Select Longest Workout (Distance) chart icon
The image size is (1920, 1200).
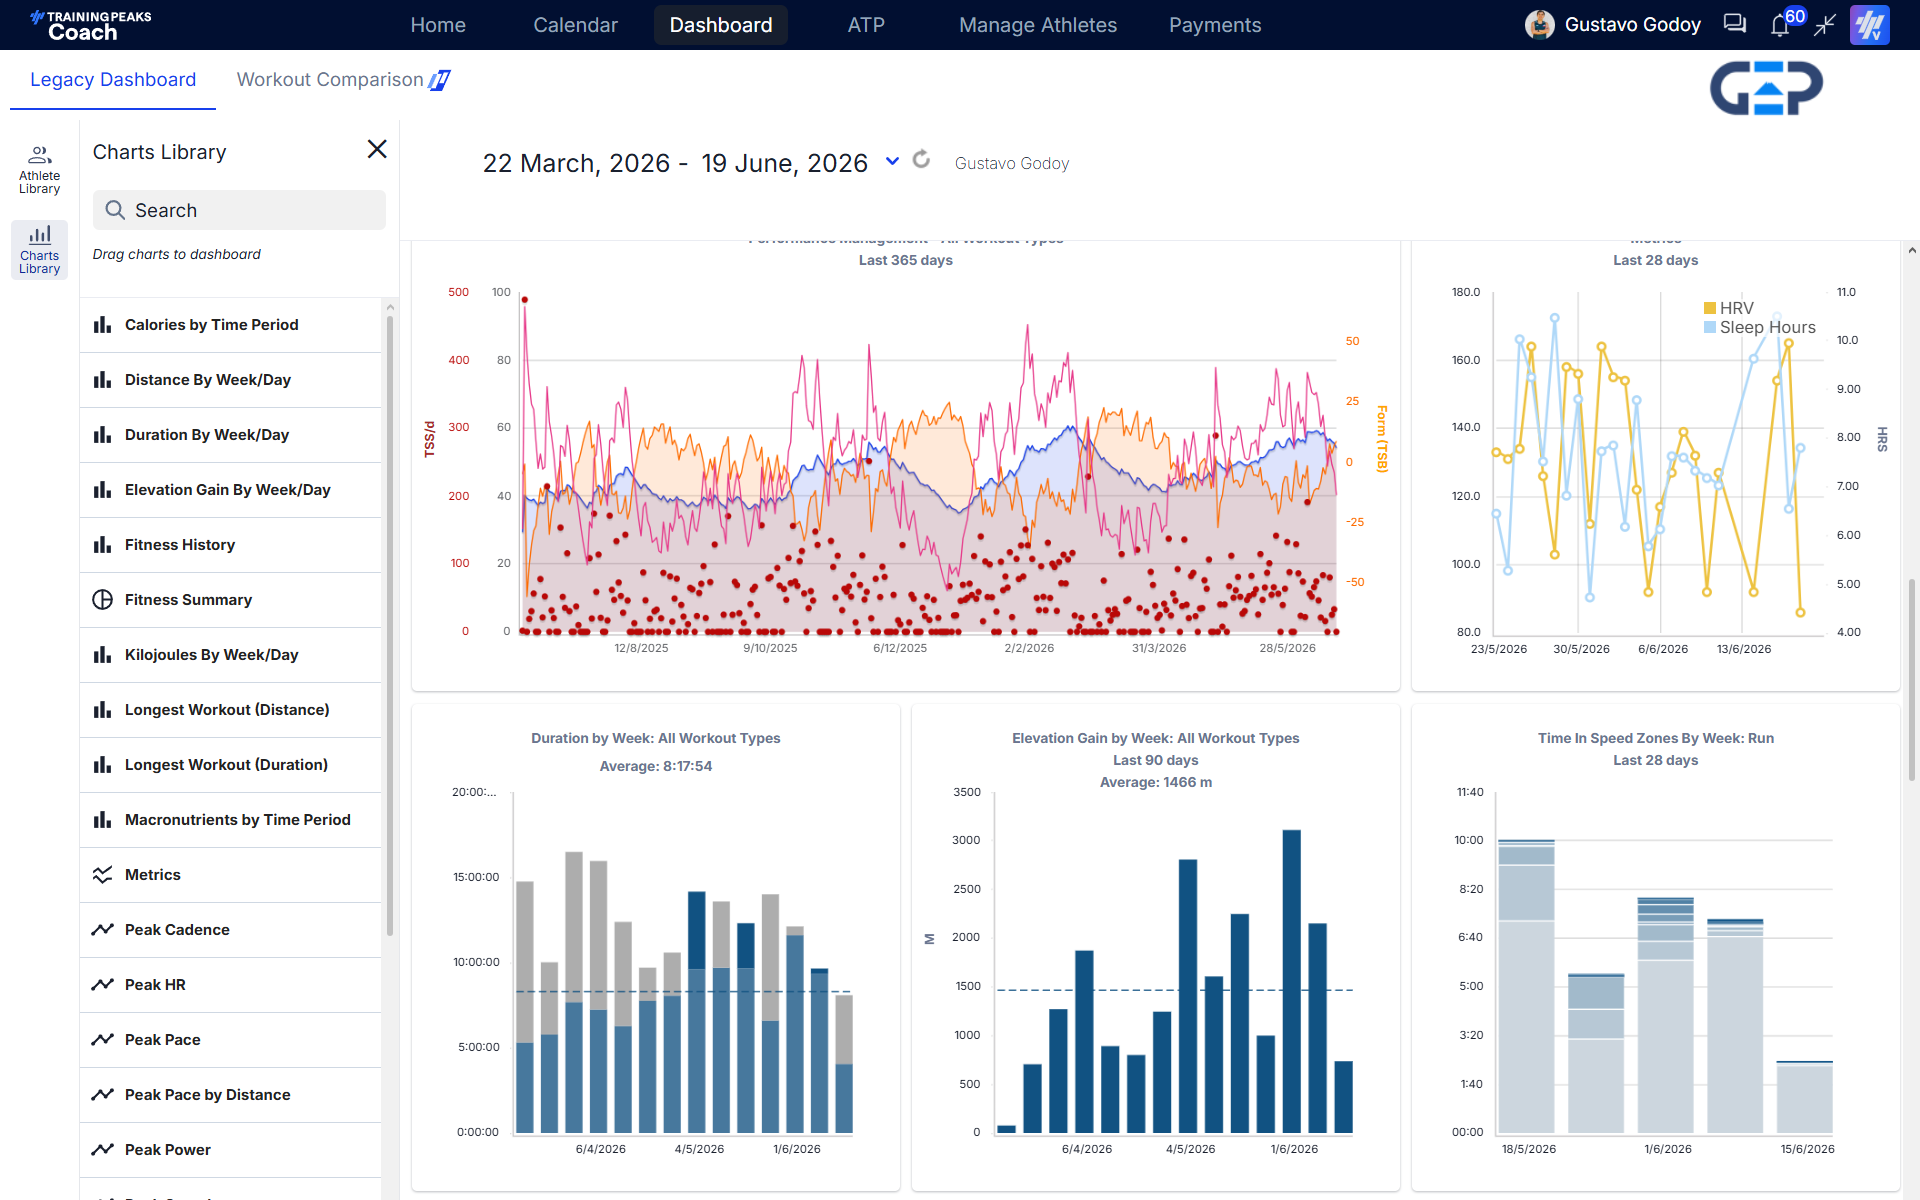click(x=102, y=710)
